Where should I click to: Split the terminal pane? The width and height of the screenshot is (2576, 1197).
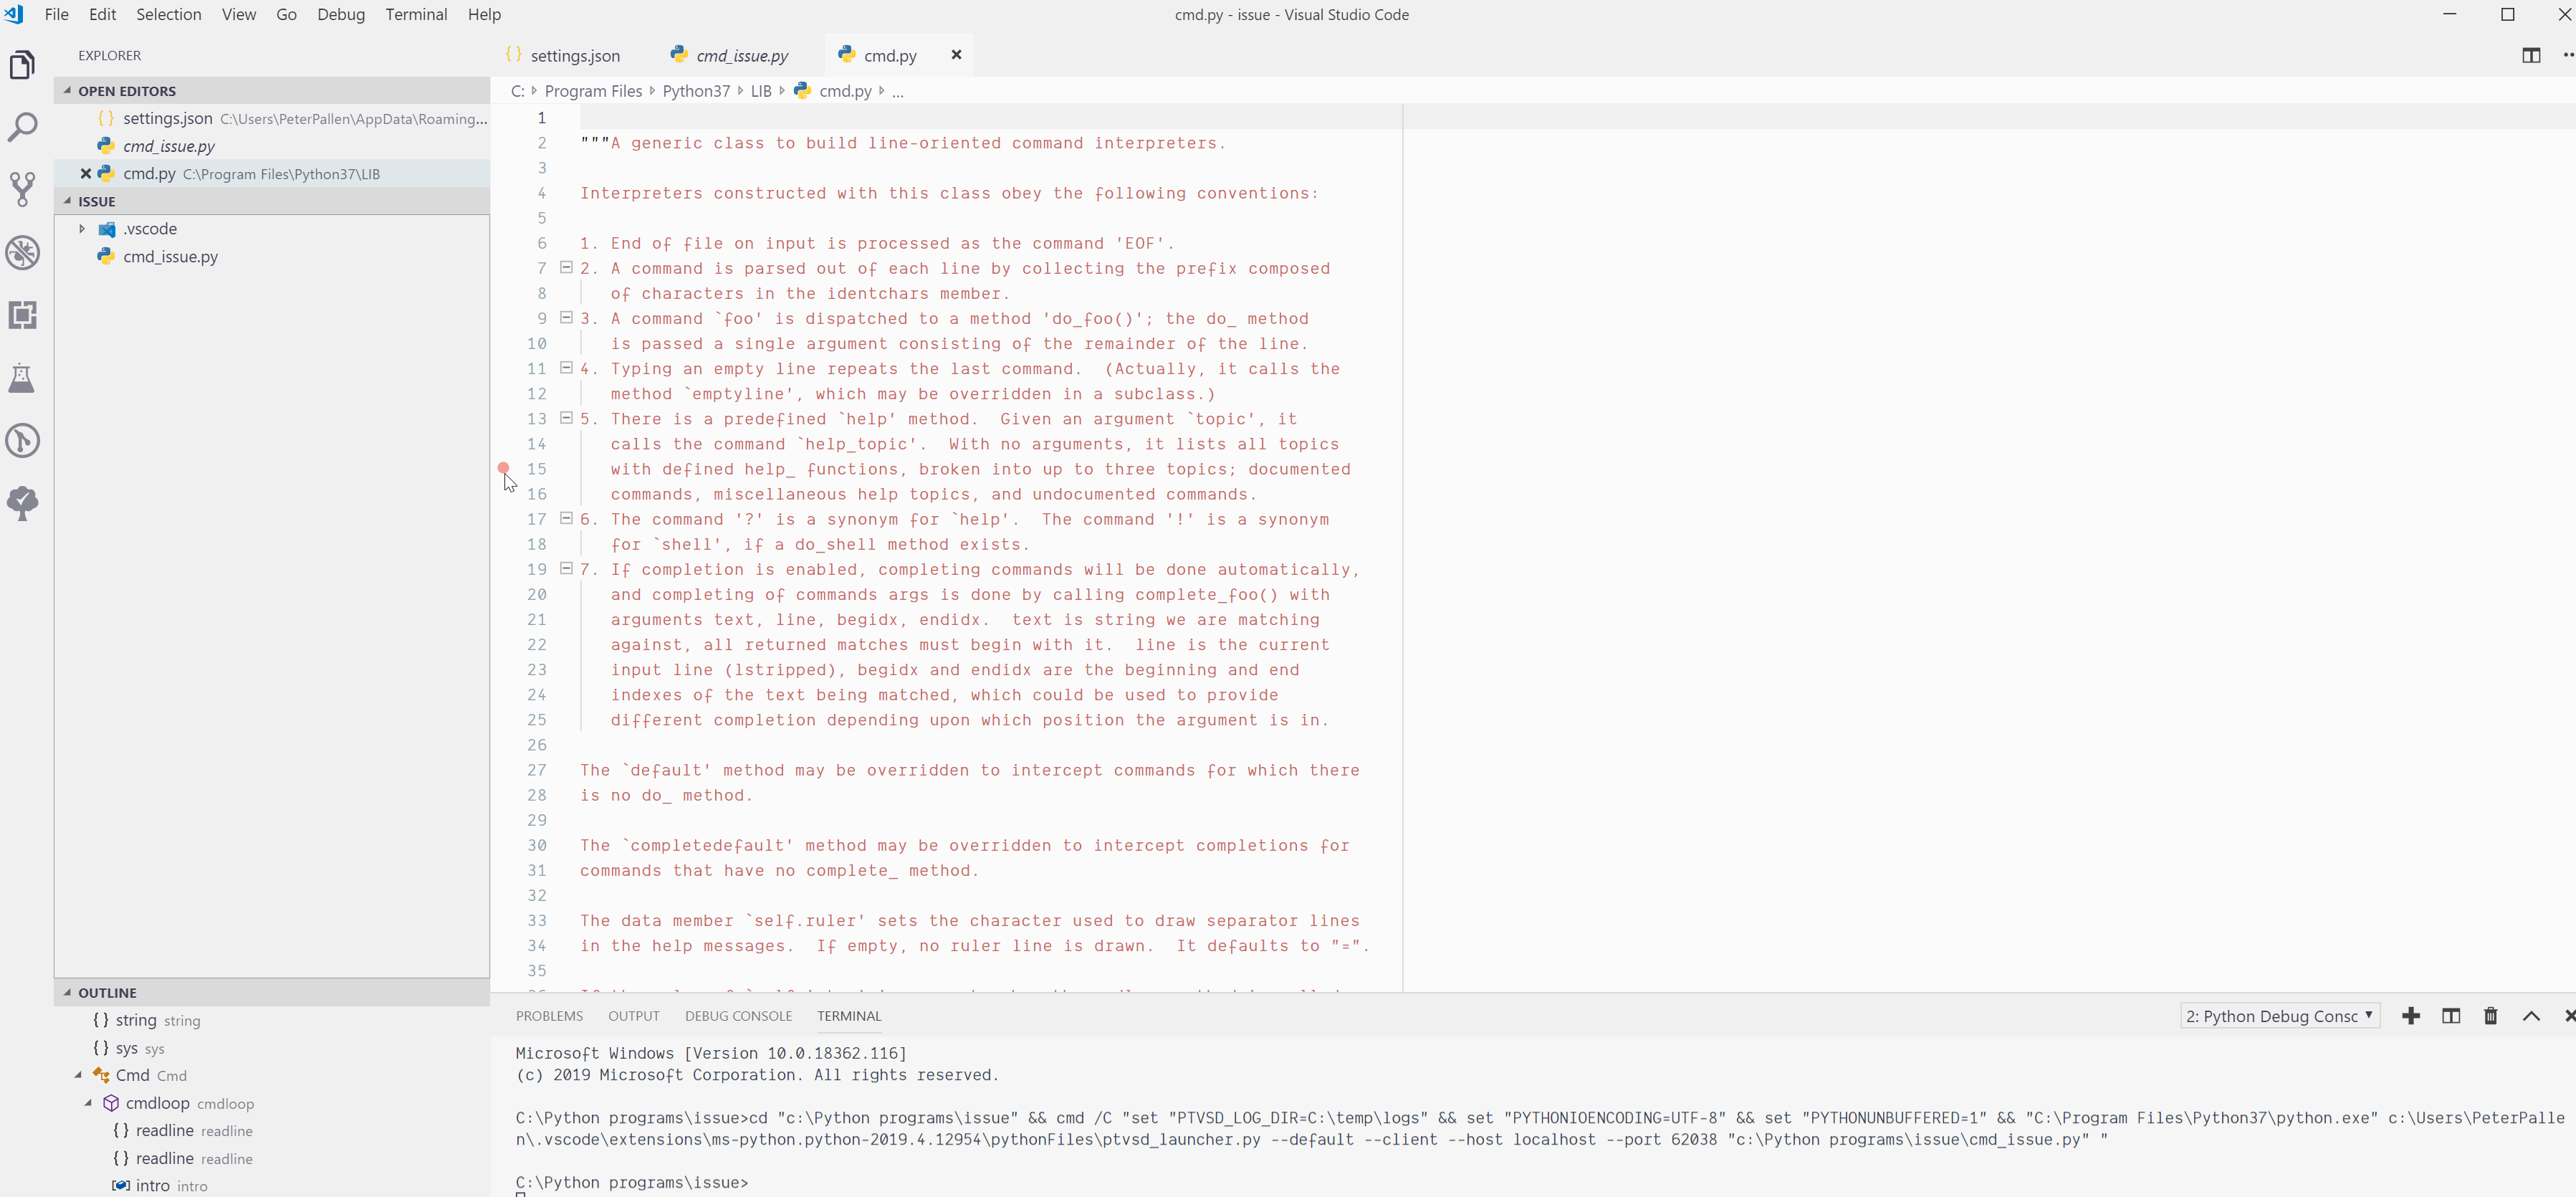coord(2452,1016)
